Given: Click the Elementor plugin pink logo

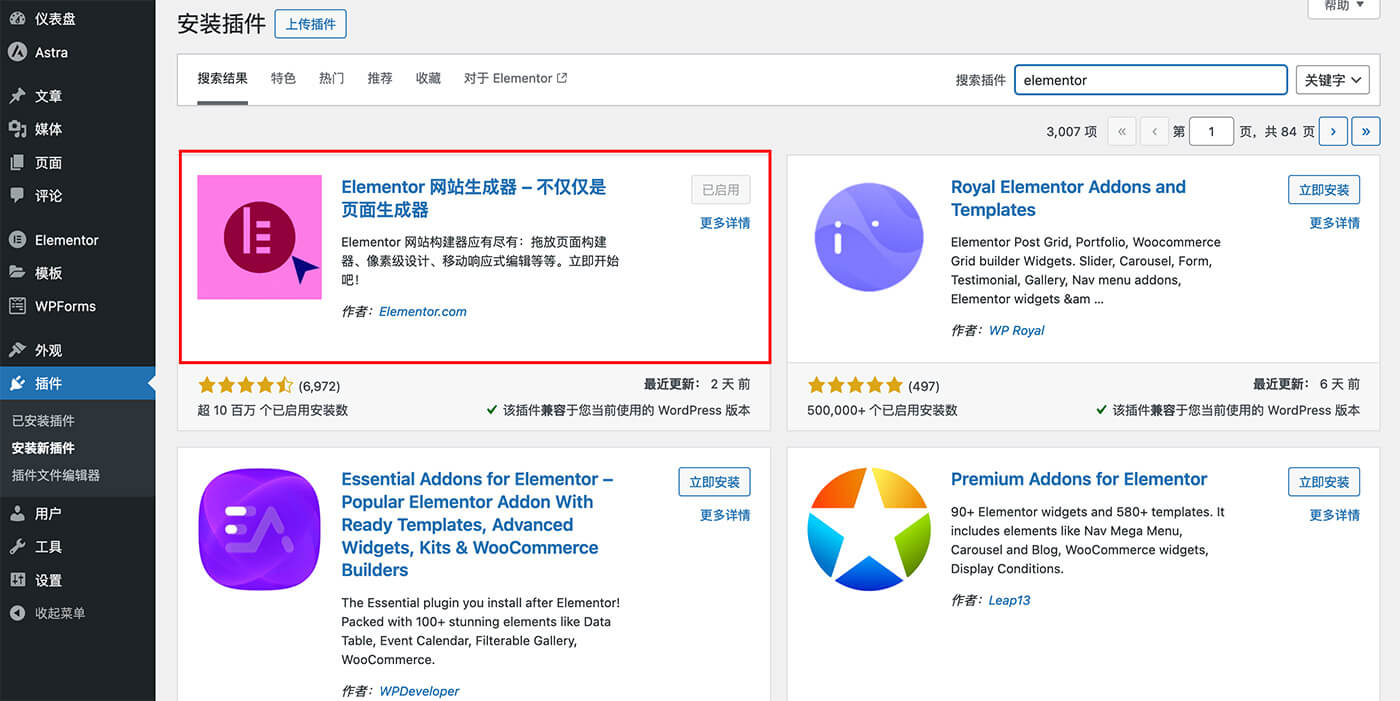Looking at the screenshot, I should 259,237.
